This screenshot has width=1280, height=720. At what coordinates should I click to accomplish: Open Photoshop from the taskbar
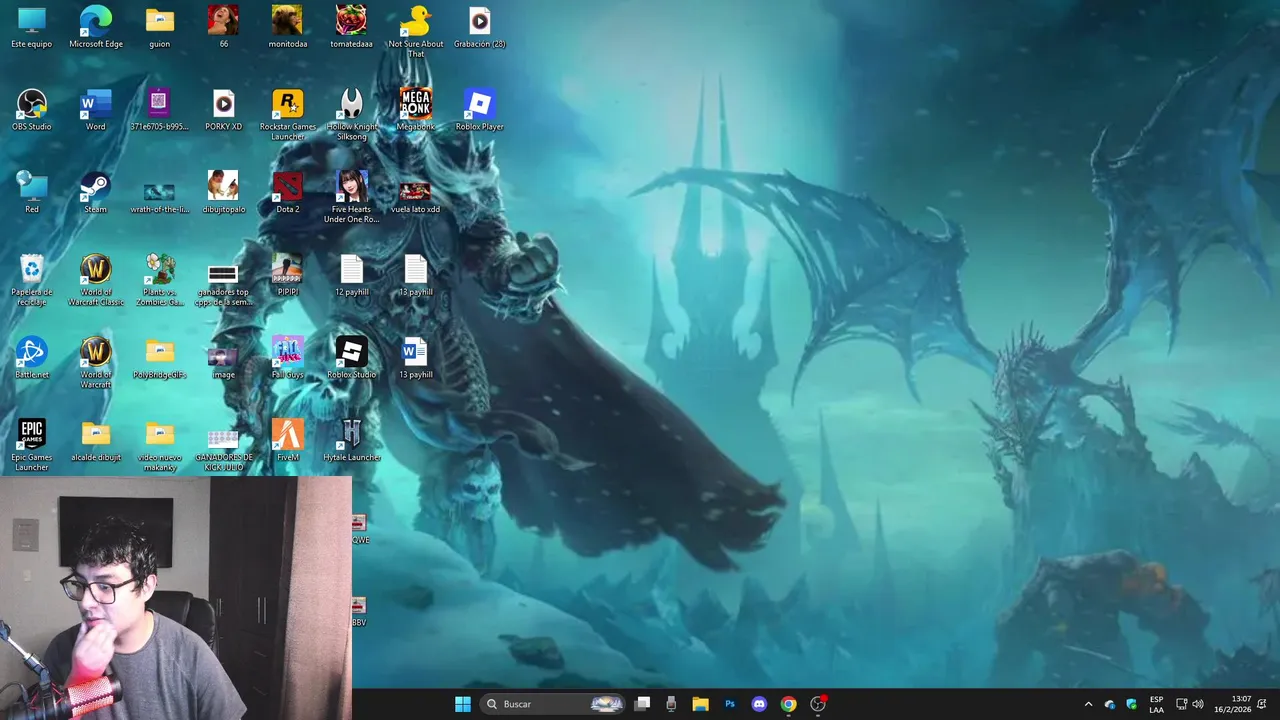(x=730, y=704)
